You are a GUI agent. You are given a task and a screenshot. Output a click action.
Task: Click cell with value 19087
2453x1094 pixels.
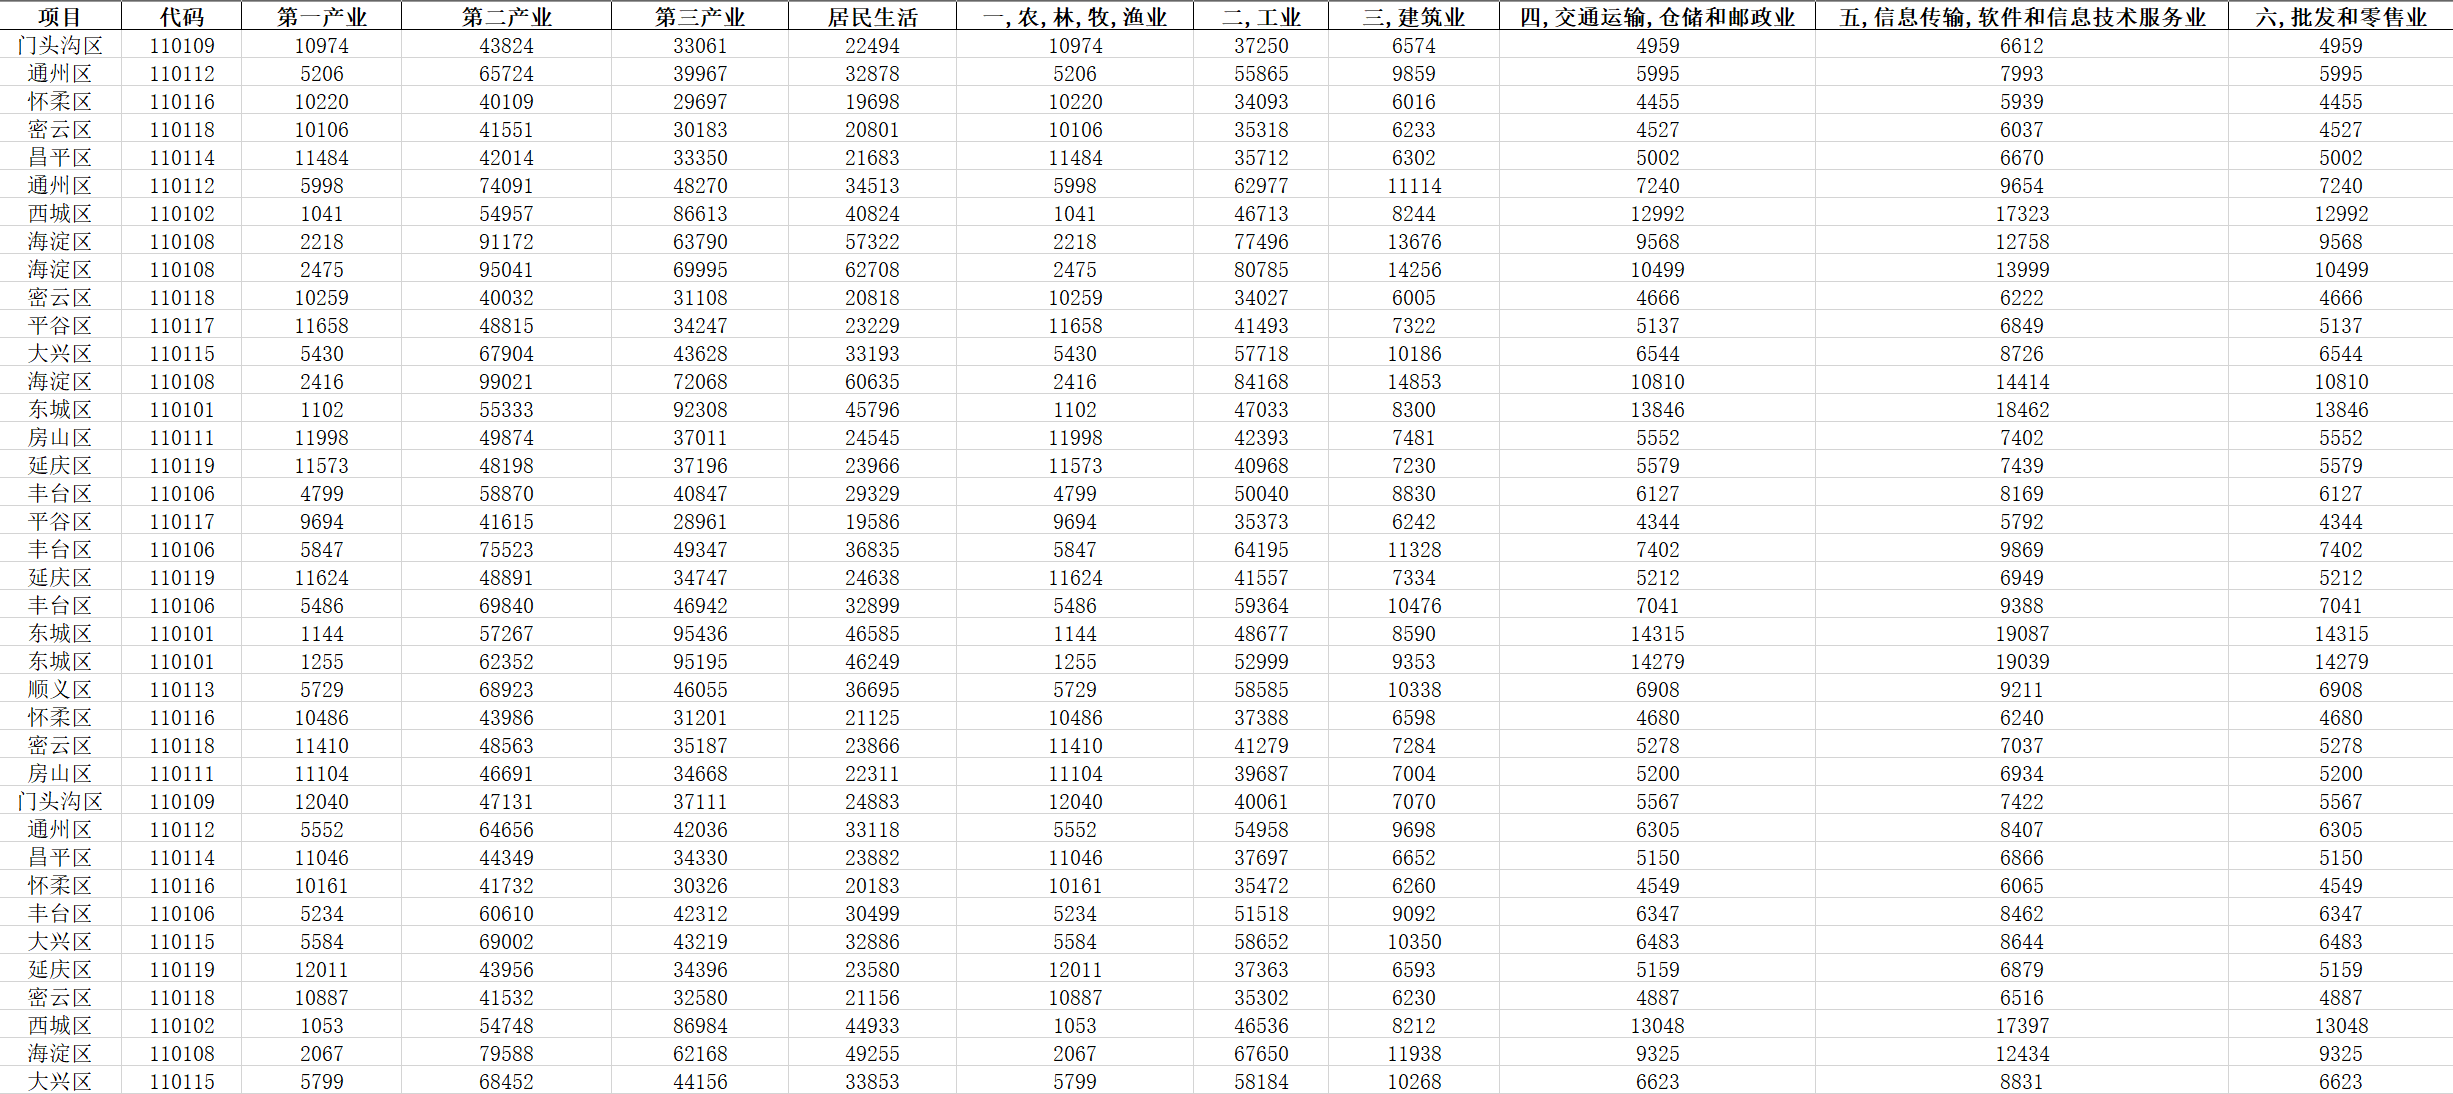(x=2022, y=634)
